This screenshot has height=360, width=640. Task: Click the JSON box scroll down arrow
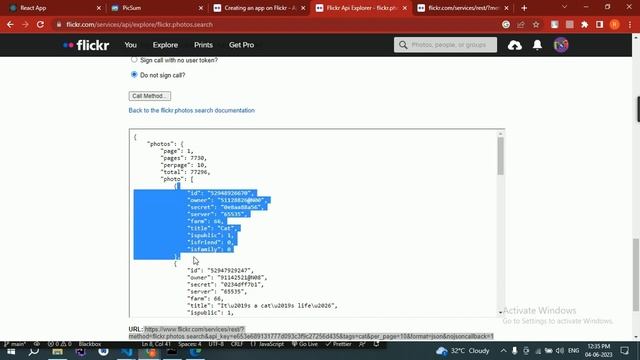(500, 313)
